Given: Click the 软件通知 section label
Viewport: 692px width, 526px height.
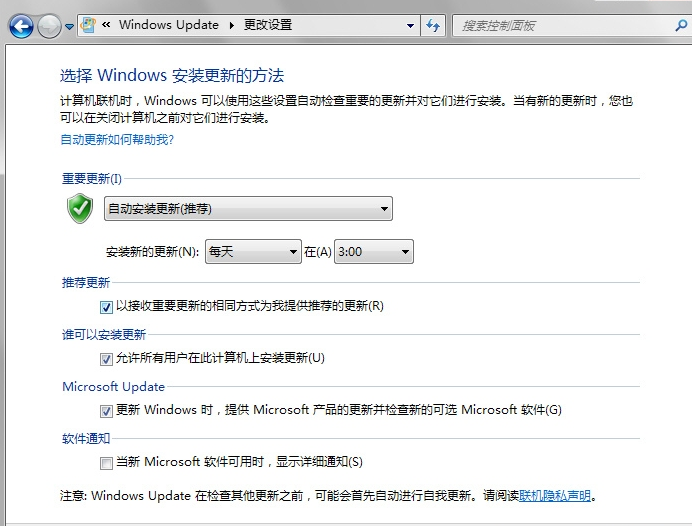Looking at the screenshot, I should 86,439.
